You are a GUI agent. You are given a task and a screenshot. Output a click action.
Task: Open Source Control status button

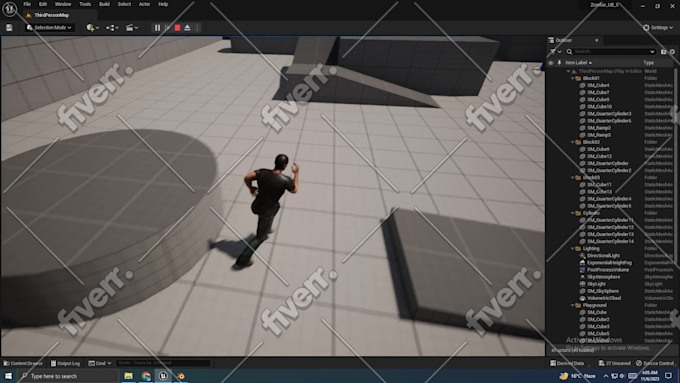[655, 363]
